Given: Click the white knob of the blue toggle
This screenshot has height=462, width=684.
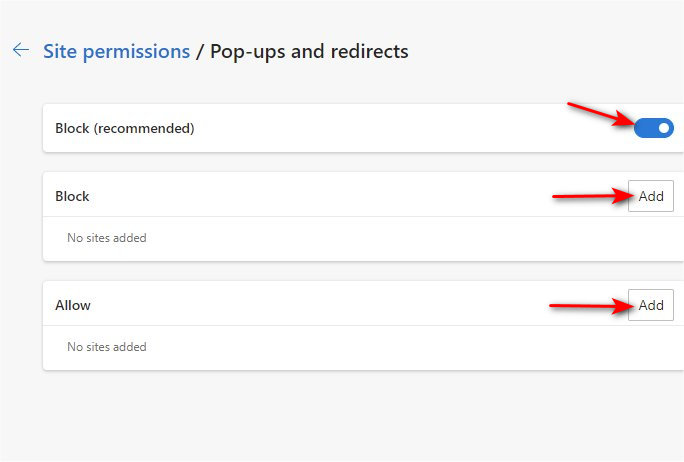Looking at the screenshot, I should [663, 128].
